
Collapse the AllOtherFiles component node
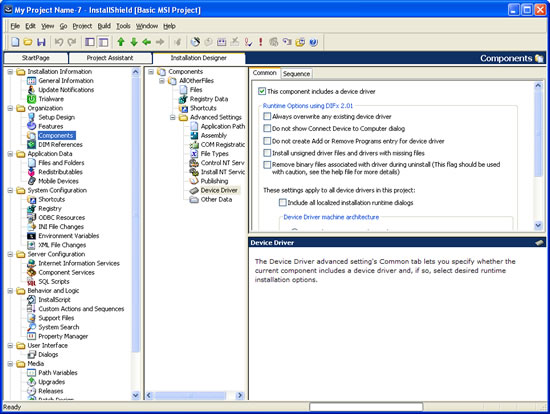162,81
